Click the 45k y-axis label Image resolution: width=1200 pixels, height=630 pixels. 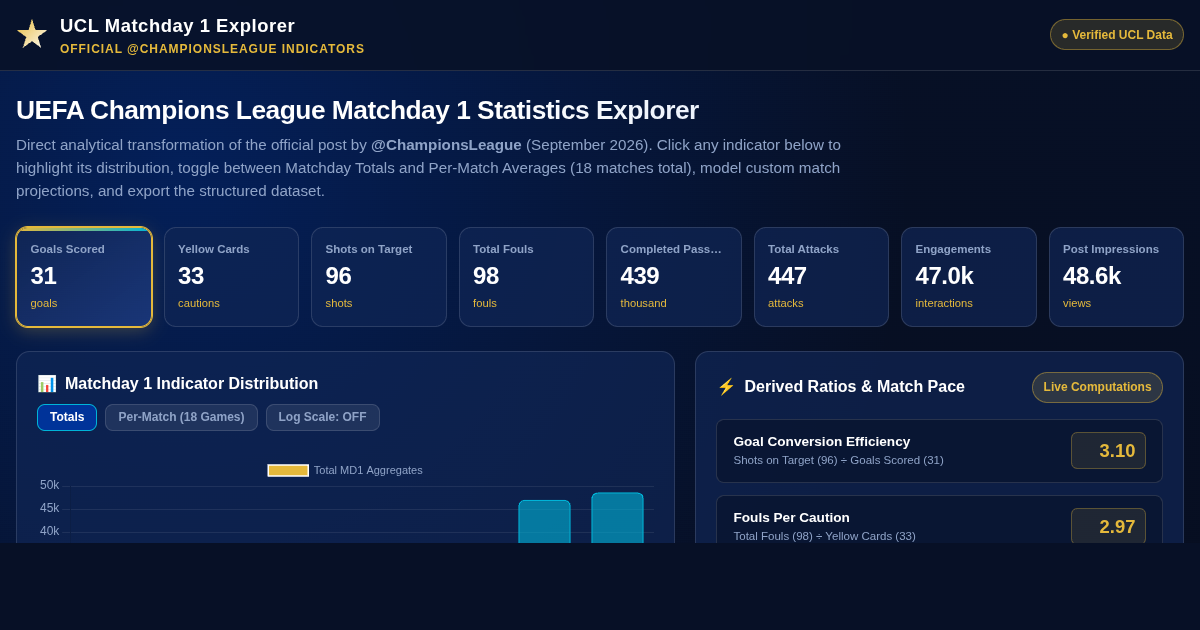[49, 508]
